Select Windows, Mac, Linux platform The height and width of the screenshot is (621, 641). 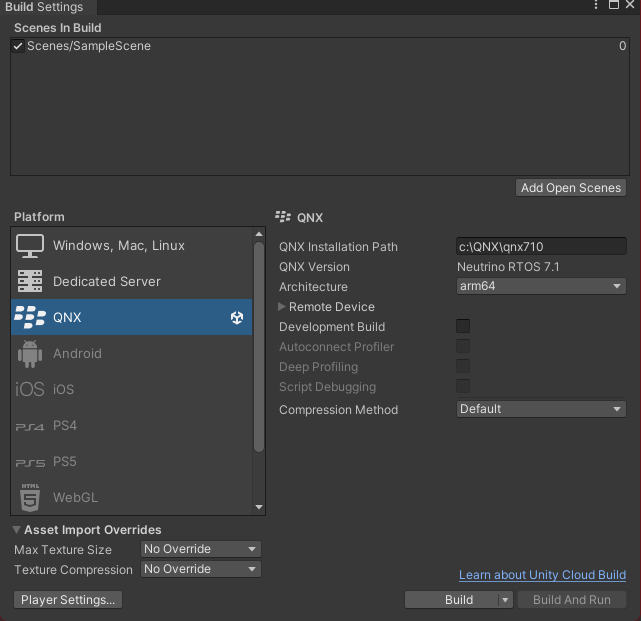click(132, 246)
